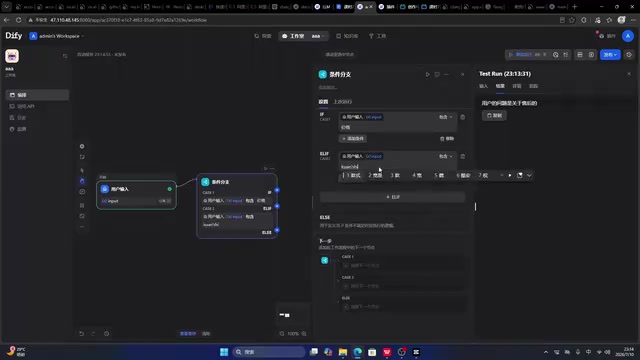Viewport: 640px width, 360px height.
Task: Undo the last canvas action
Action: click(x=81, y=333)
